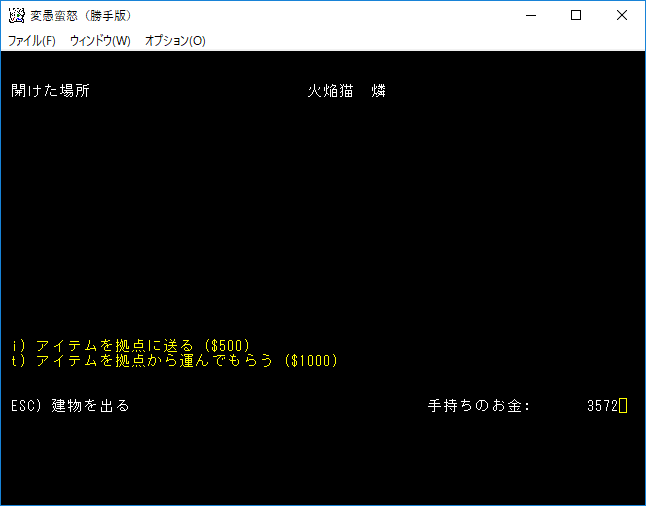The height and width of the screenshot is (506, 646).
Task: Open the ファイル(F) menu
Action: pos(32,41)
